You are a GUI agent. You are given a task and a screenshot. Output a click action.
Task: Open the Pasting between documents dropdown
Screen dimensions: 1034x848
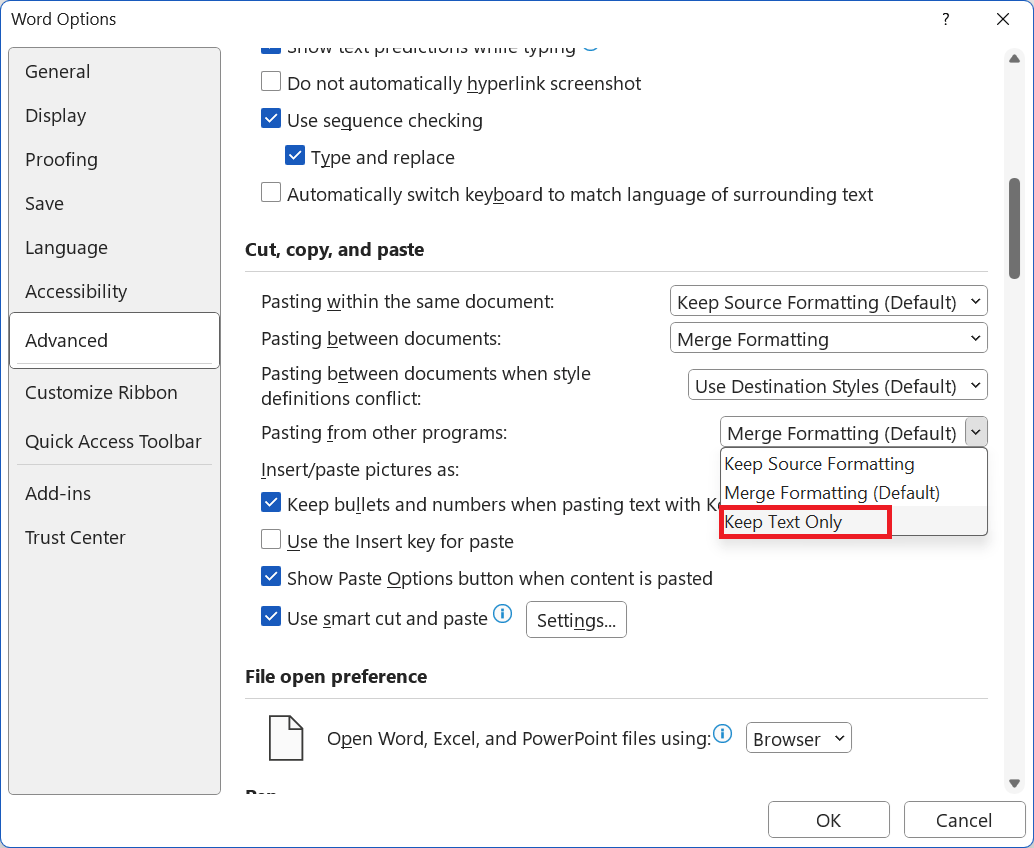click(x=829, y=339)
